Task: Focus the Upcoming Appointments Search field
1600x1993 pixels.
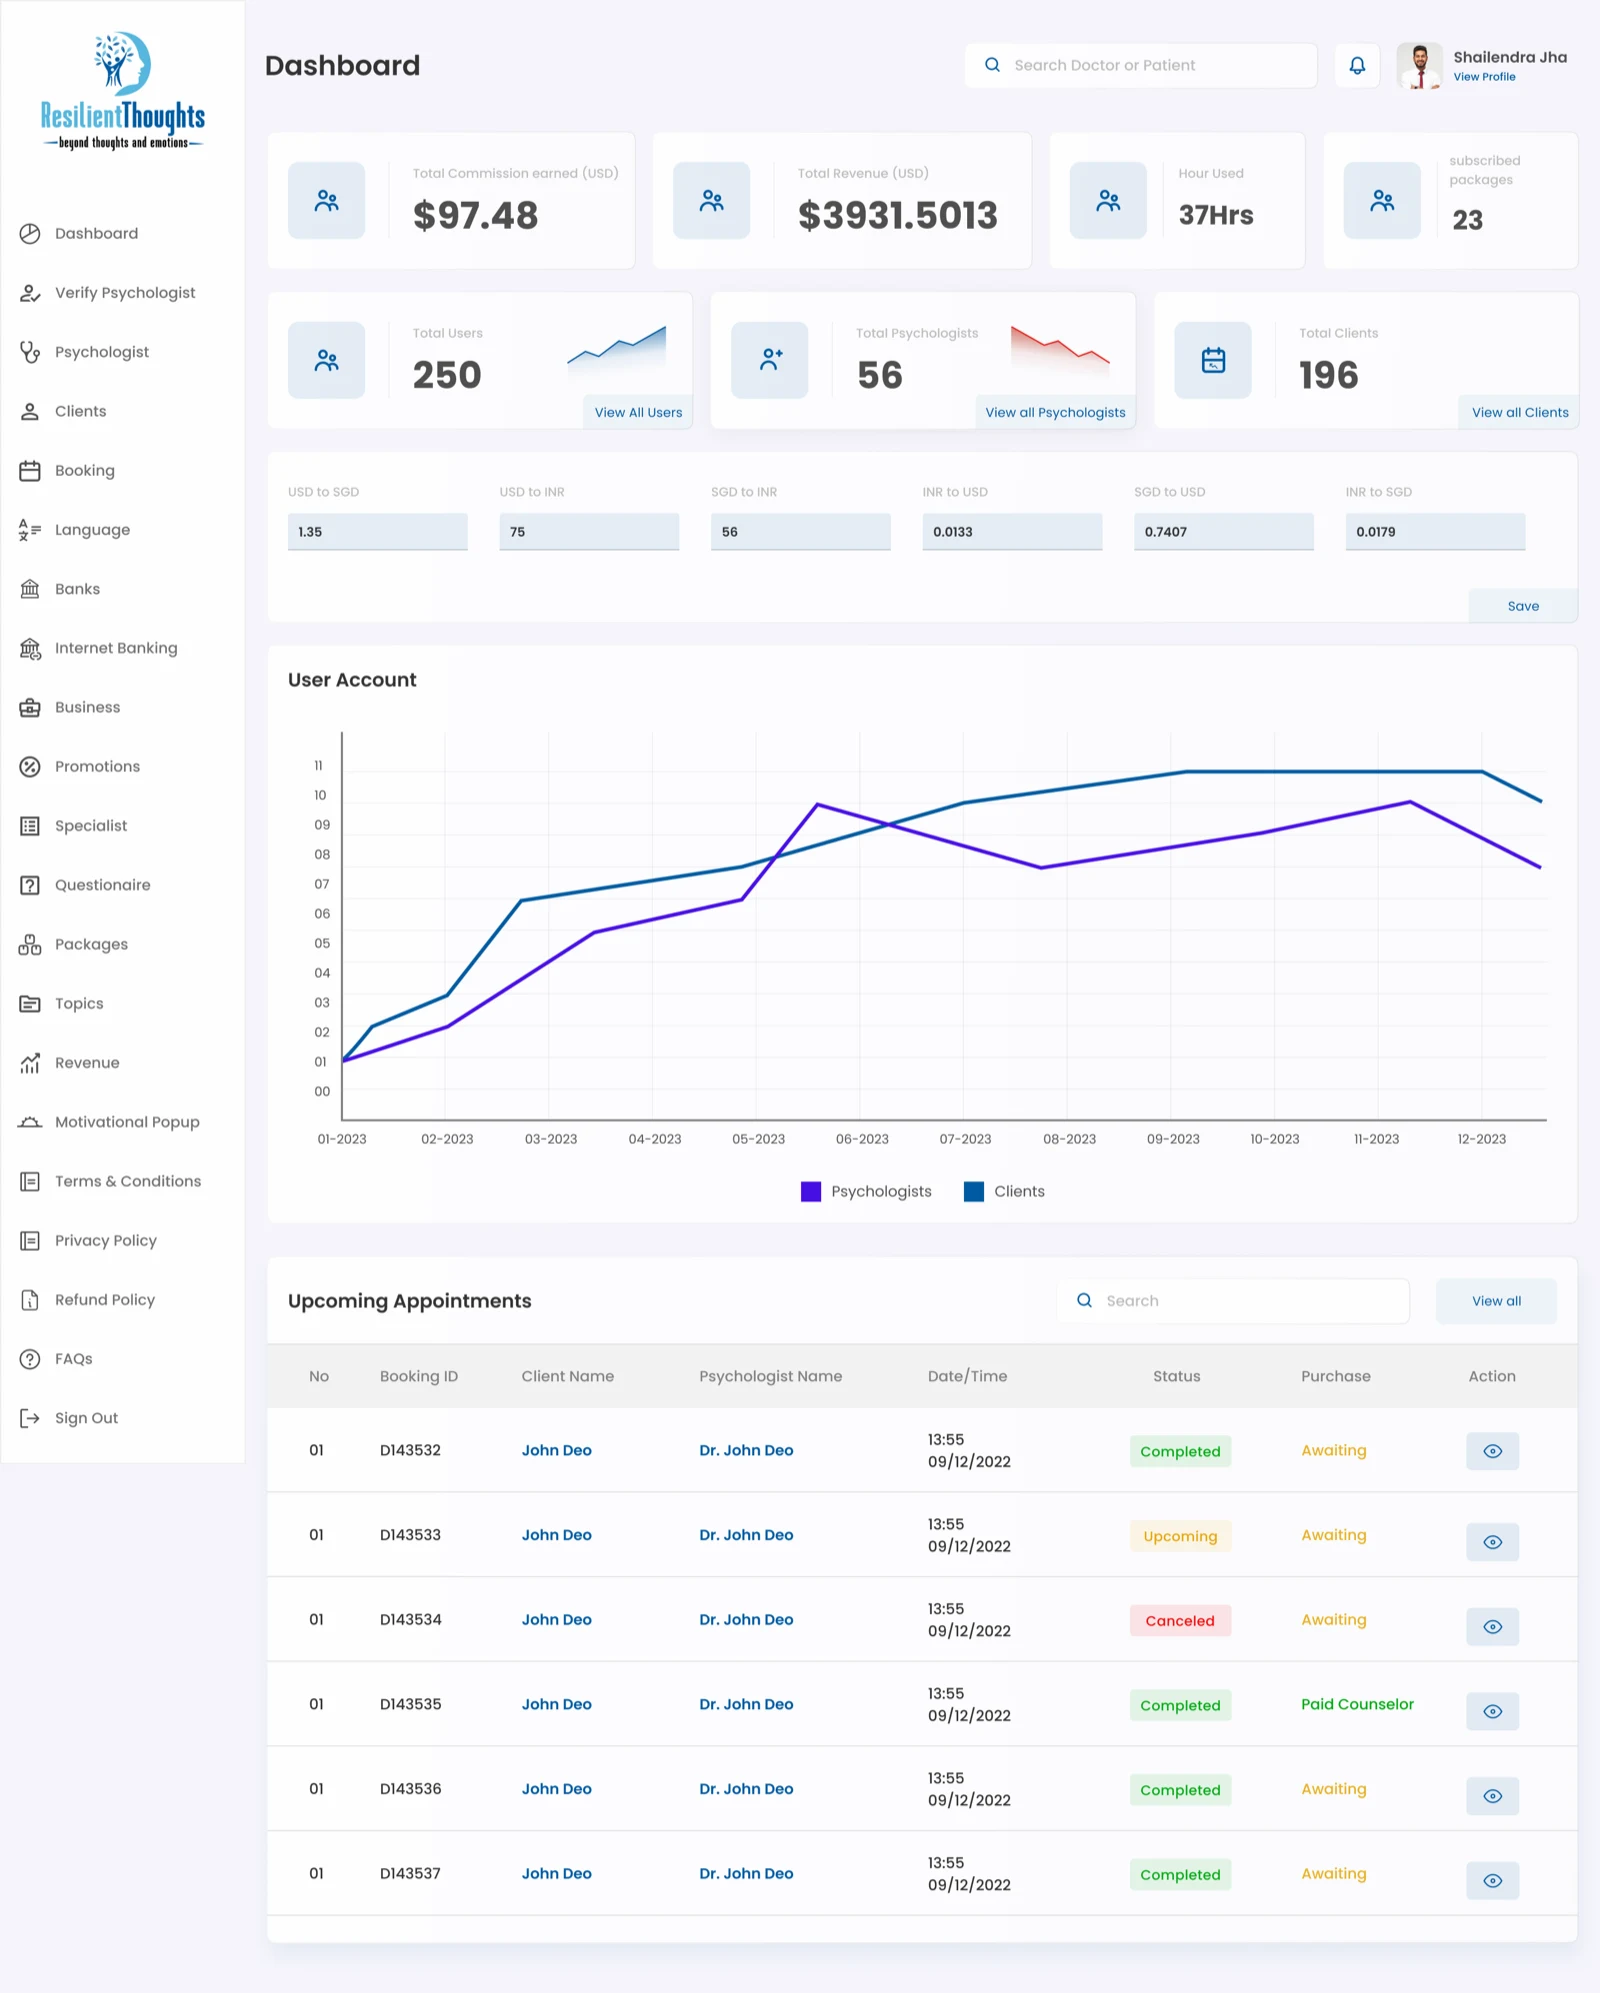Action: (x=1233, y=1301)
